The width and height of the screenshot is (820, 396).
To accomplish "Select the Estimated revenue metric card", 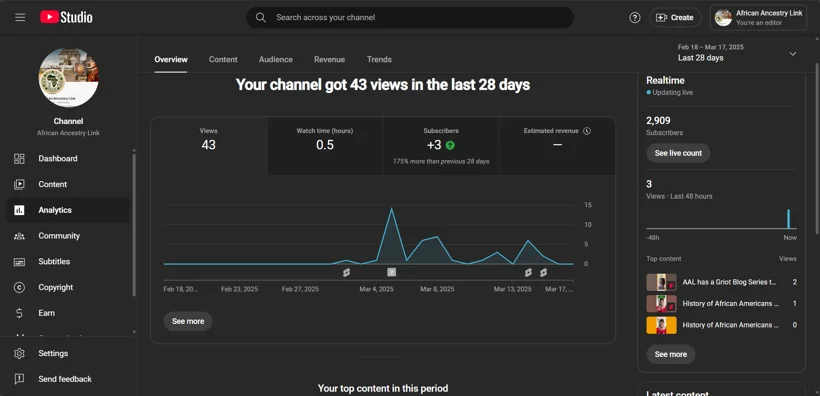I will [557, 146].
